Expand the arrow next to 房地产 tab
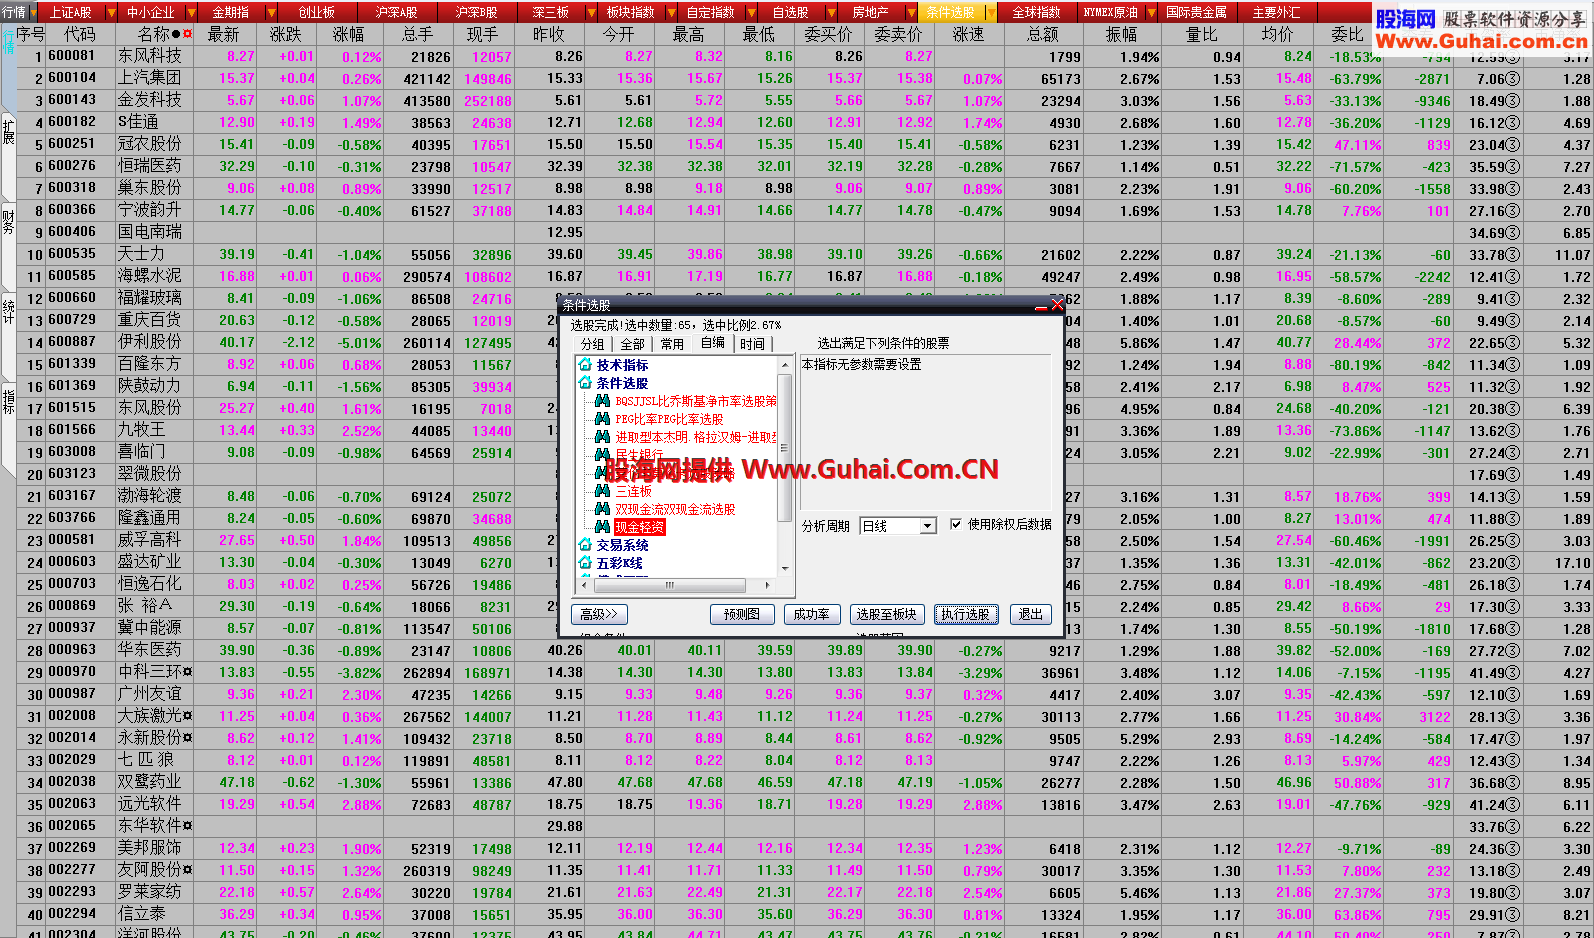Screen dimensions: 1594x938 (910, 12)
